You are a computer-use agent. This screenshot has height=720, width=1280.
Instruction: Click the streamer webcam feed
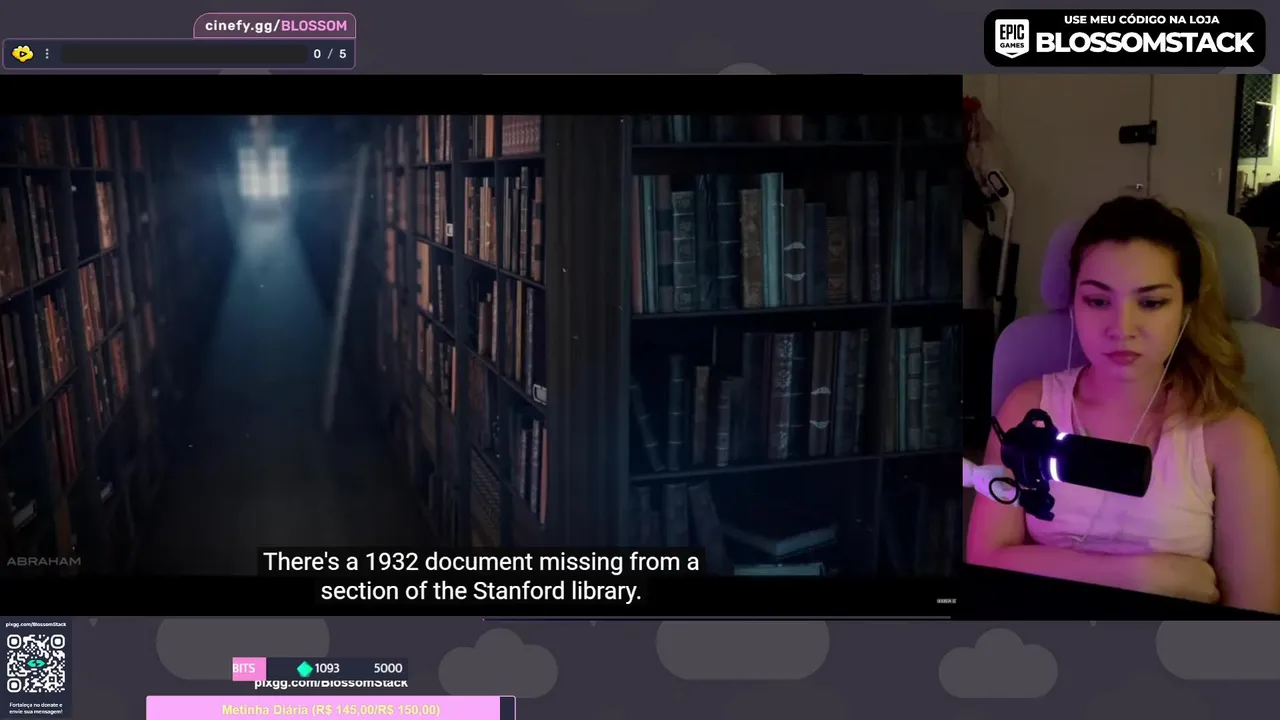tap(1121, 345)
